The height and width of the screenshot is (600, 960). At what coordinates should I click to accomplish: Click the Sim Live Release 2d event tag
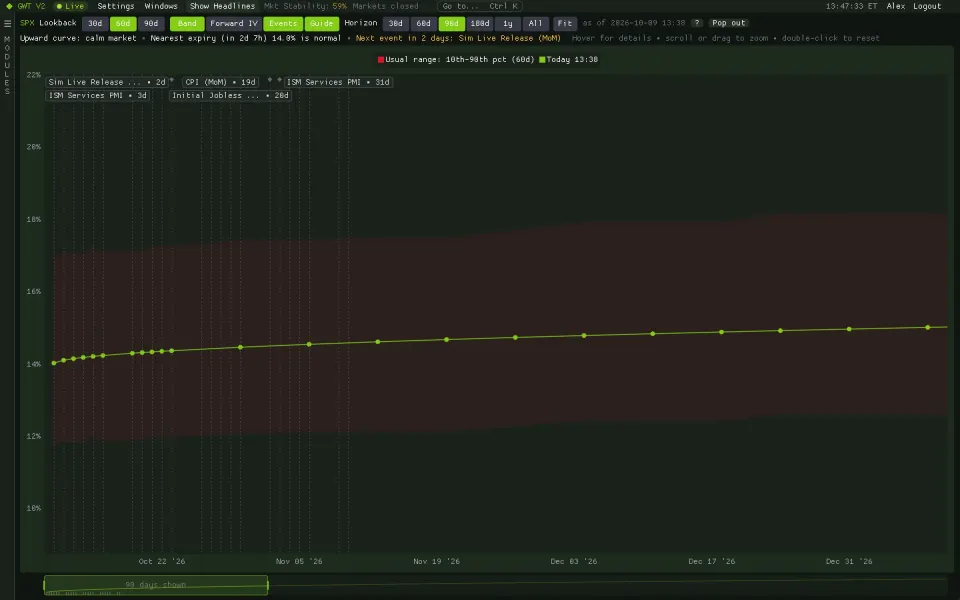(107, 82)
